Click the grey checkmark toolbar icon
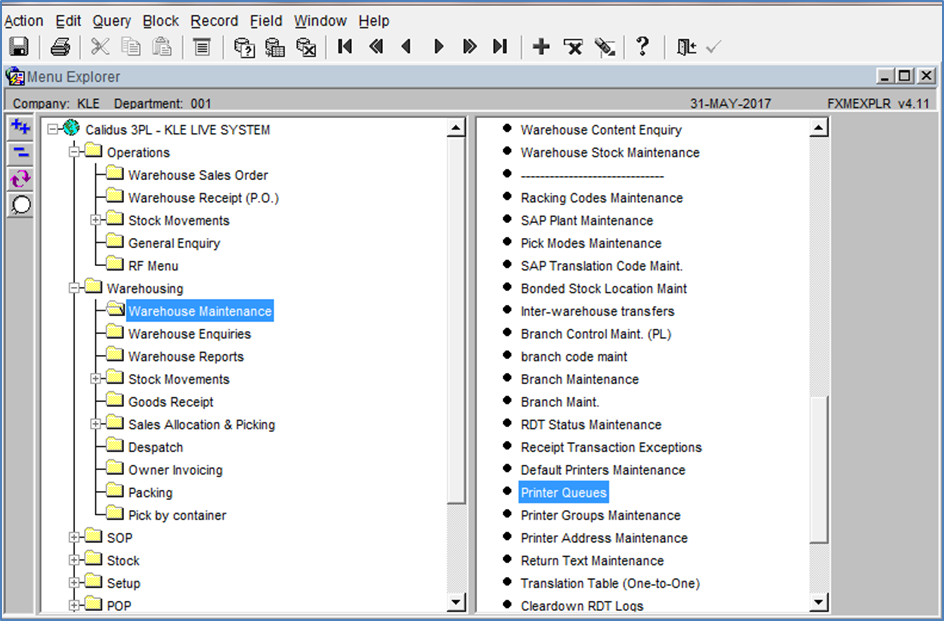The image size is (944, 621). tap(713, 46)
